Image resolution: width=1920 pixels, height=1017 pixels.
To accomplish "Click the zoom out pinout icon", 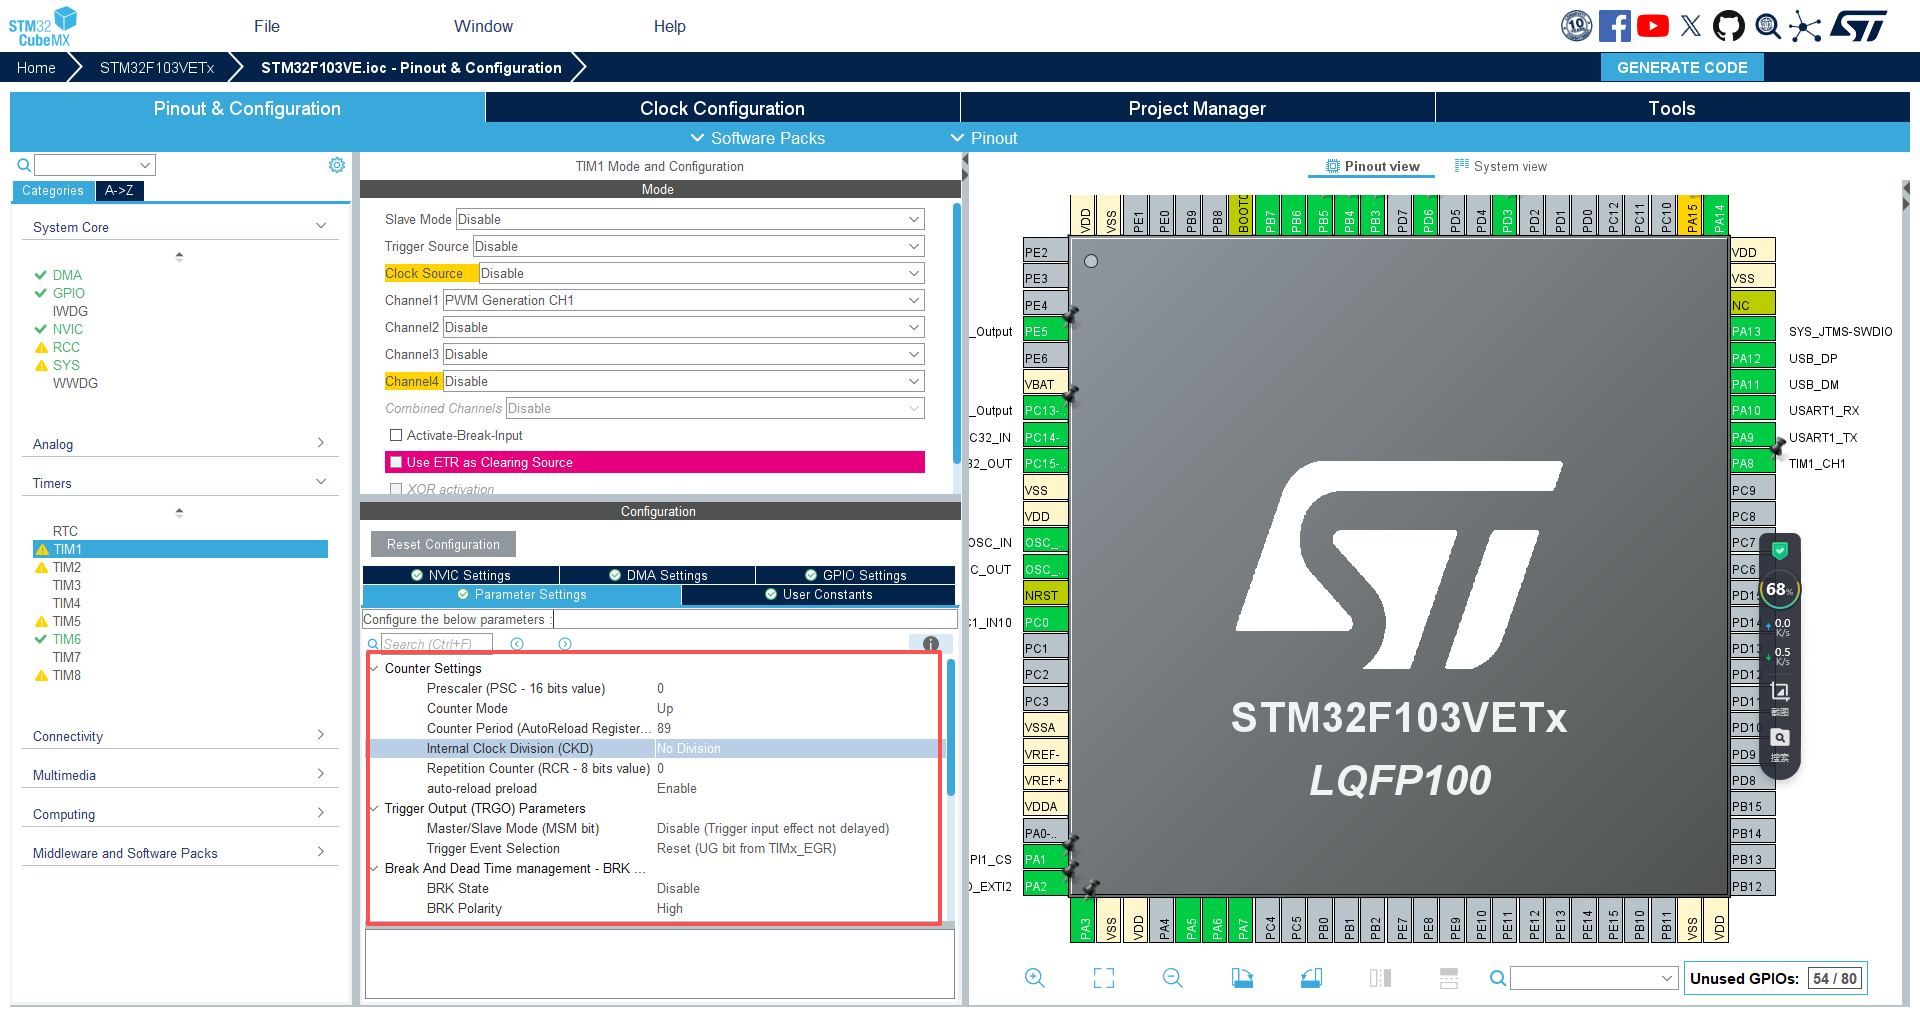I will [1172, 978].
